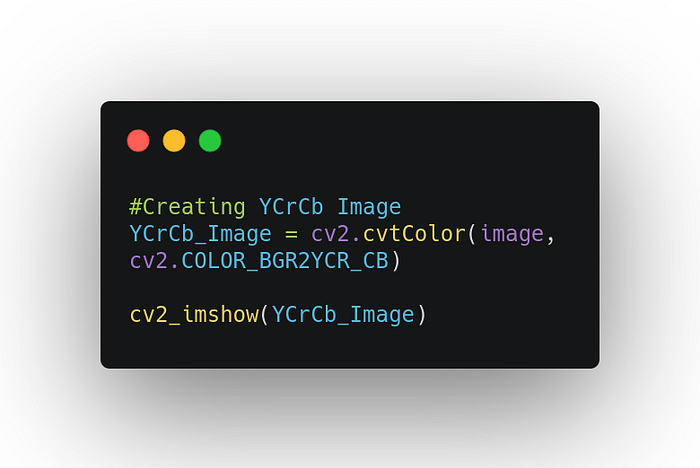Click 'YCrCb' in the comment line
The width and height of the screenshot is (700, 468).
(x=291, y=207)
